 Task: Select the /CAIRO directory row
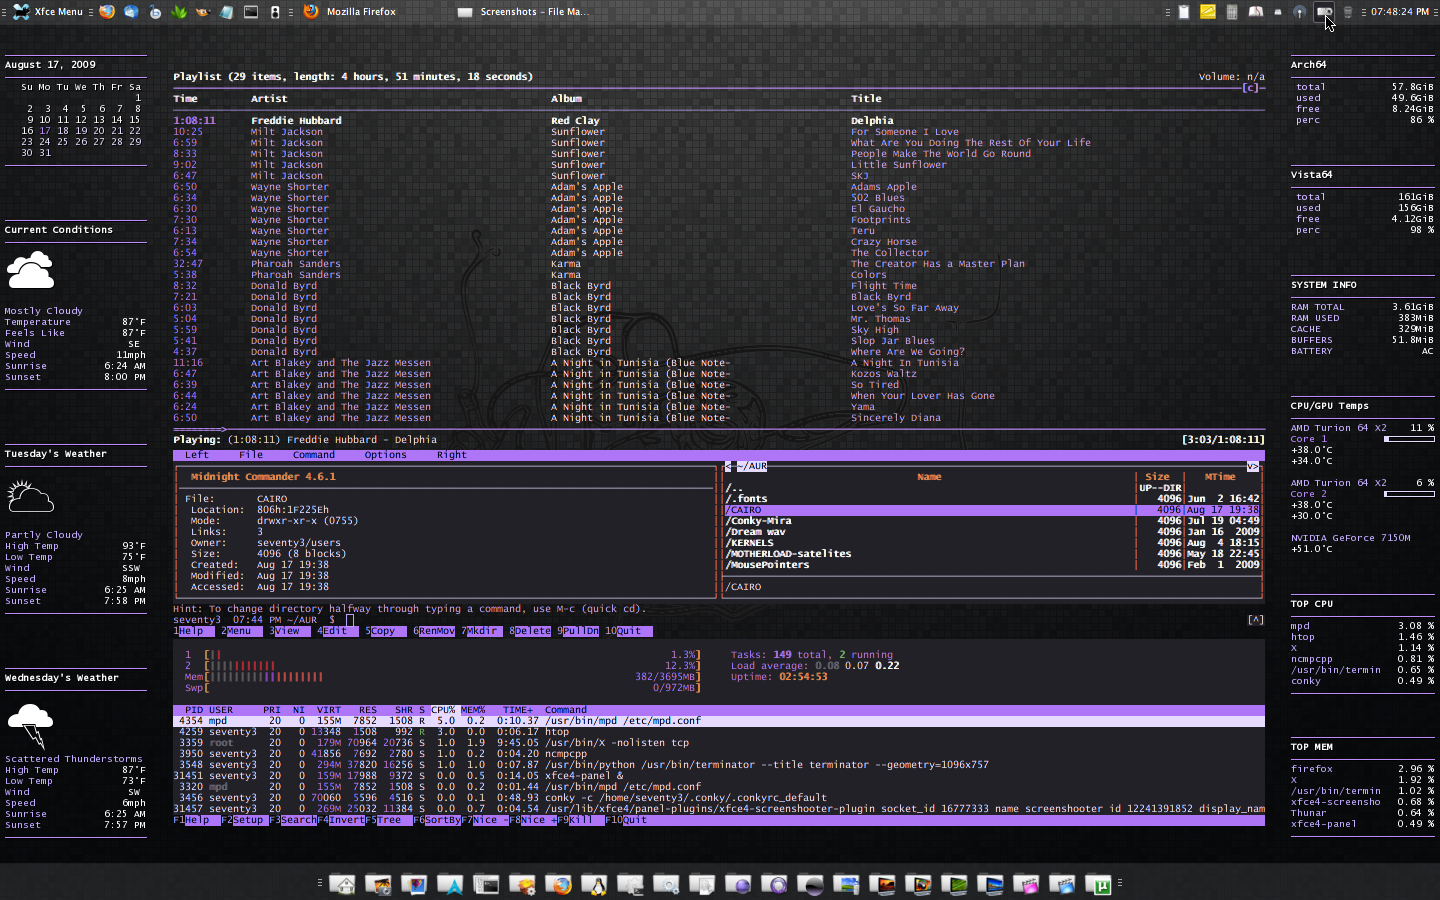[992, 510]
